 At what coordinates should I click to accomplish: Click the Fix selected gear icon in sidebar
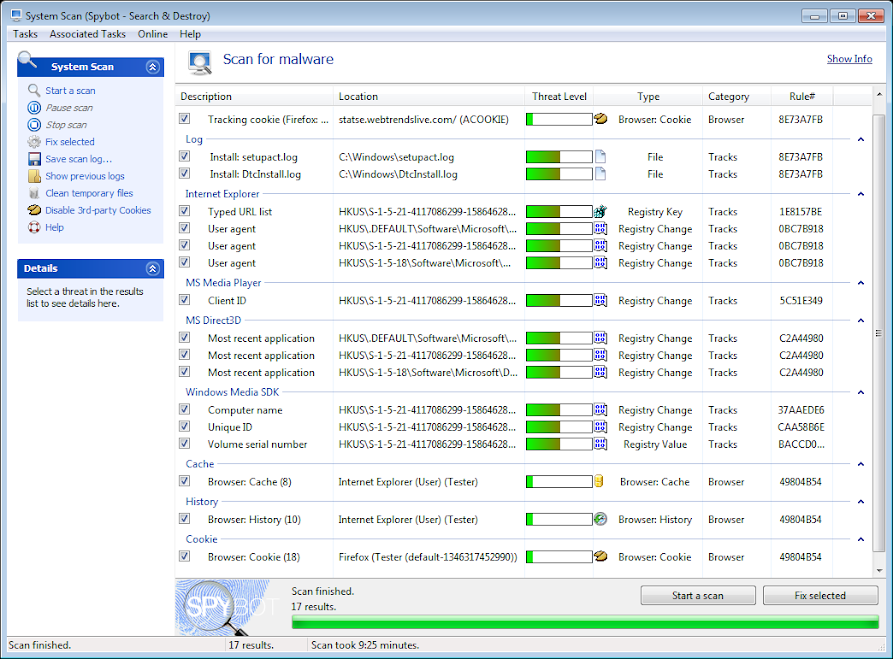pyautogui.click(x=34, y=142)
